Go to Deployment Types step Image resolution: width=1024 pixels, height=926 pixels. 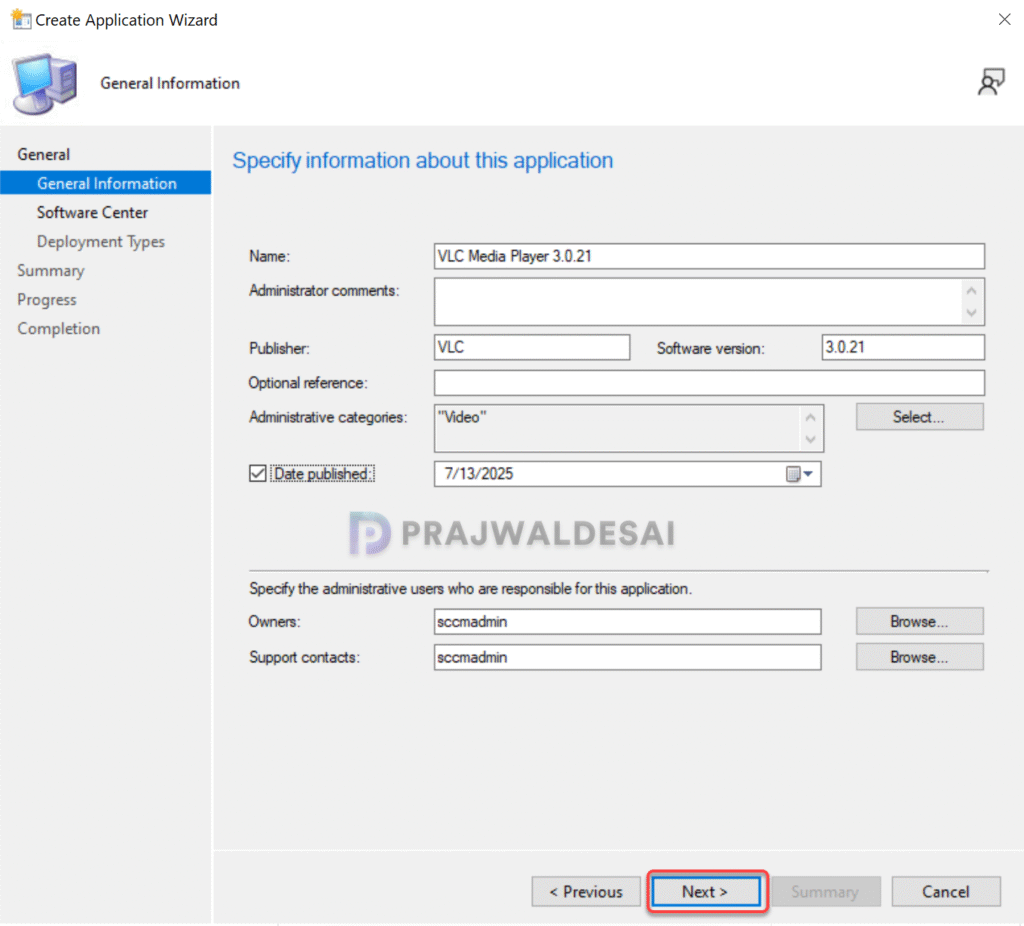101,242
